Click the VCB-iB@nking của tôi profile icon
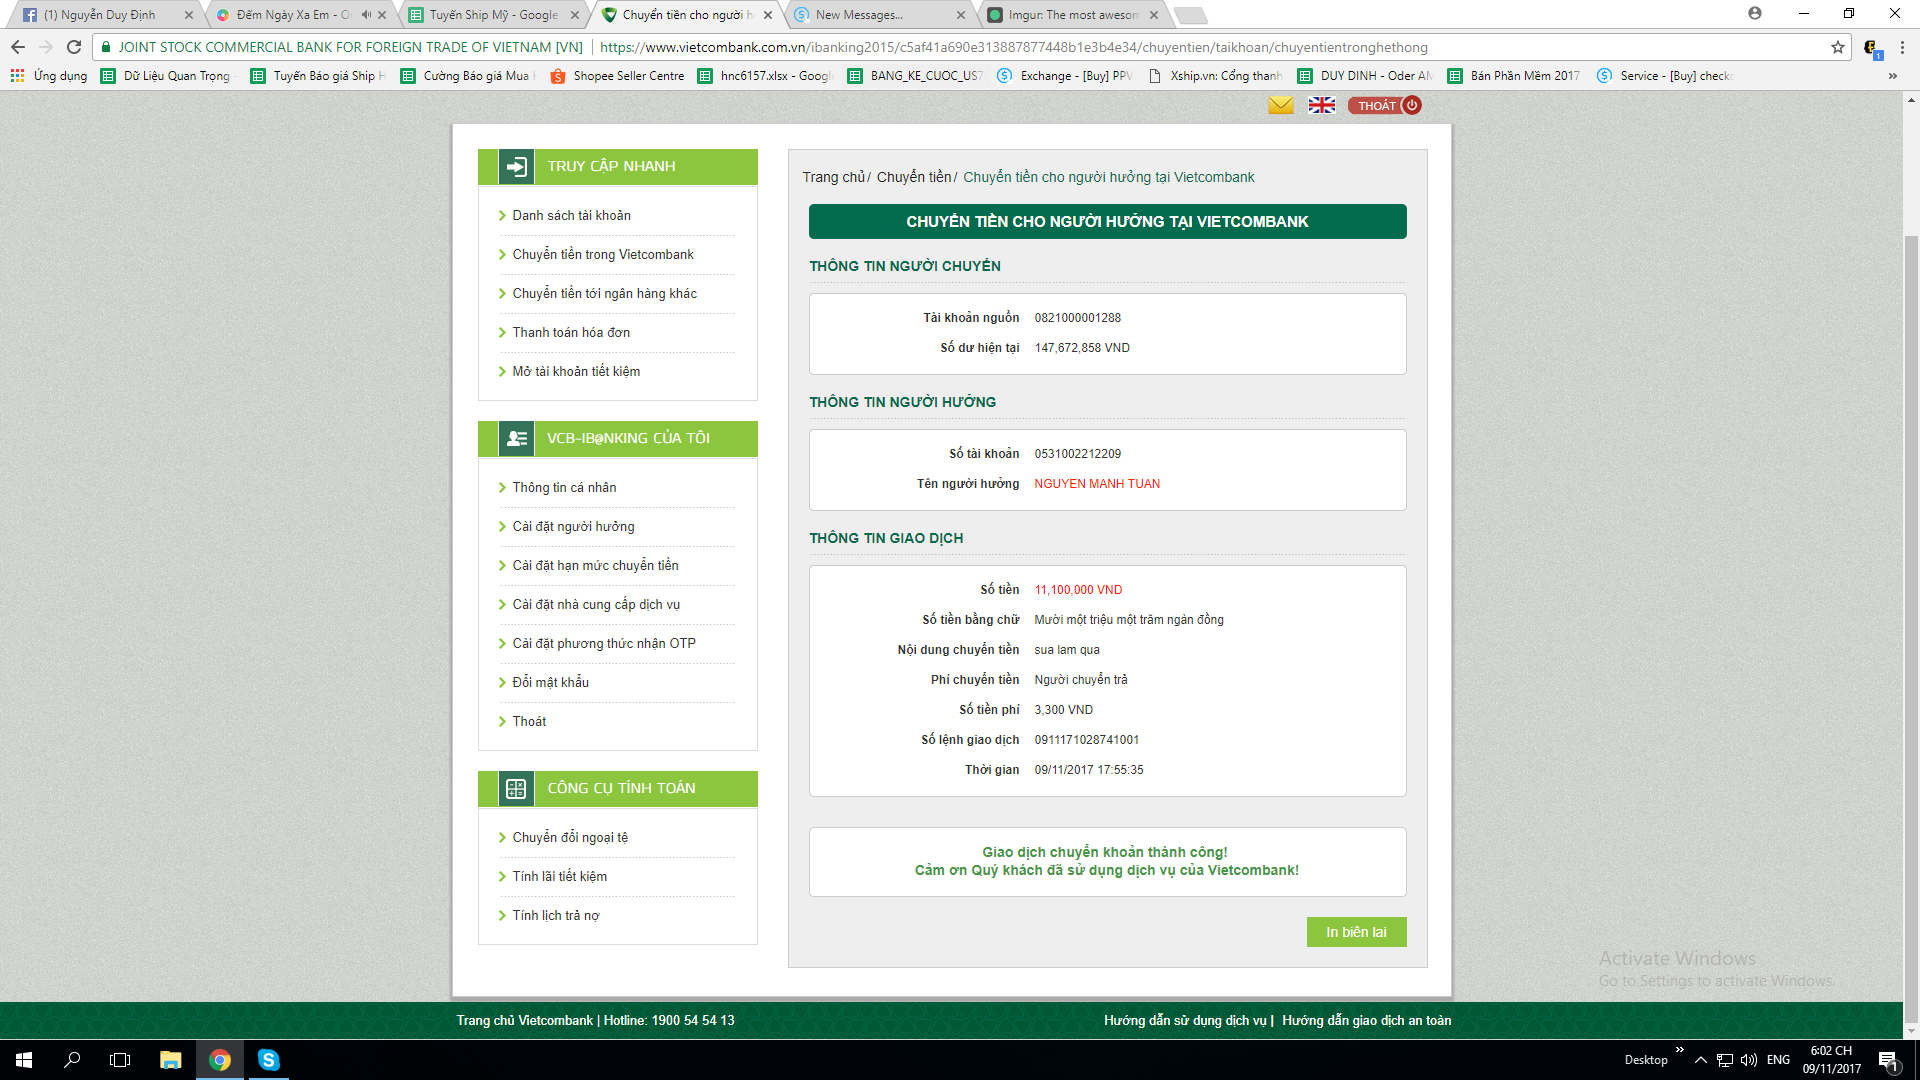The image size is (1920, 1080). pos(516,438)
